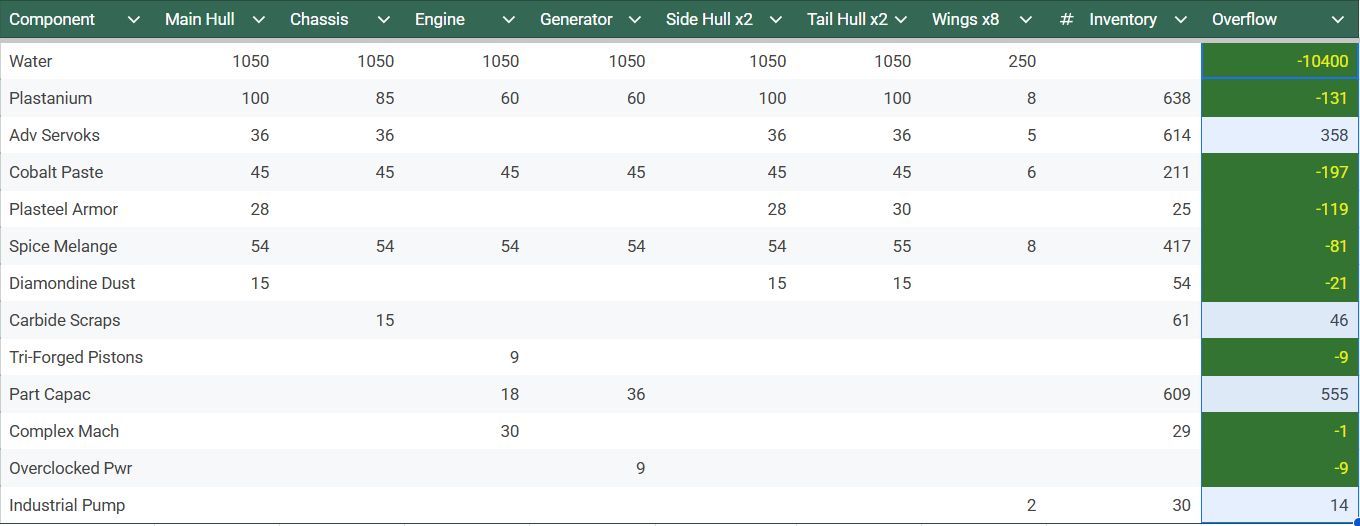This screenshot has width=1360, height=526.
Task: Click the Adv Servoks overflow value 358
Action: pyautogui.click(x=1279, y=135)
